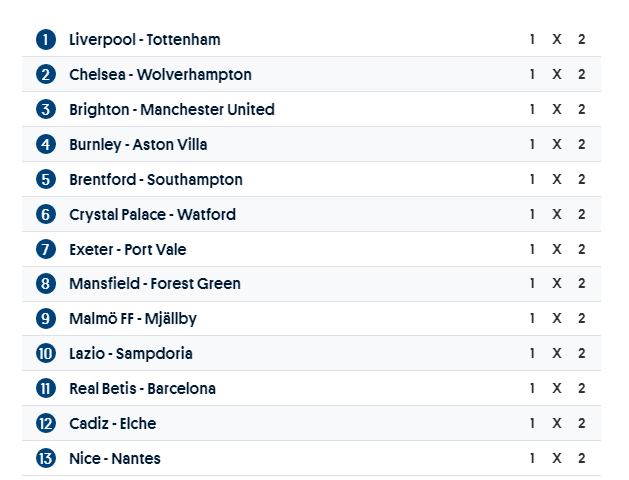Click the Cadiz - Elche match name
The image size is (629, 480).
pos(113,424)
